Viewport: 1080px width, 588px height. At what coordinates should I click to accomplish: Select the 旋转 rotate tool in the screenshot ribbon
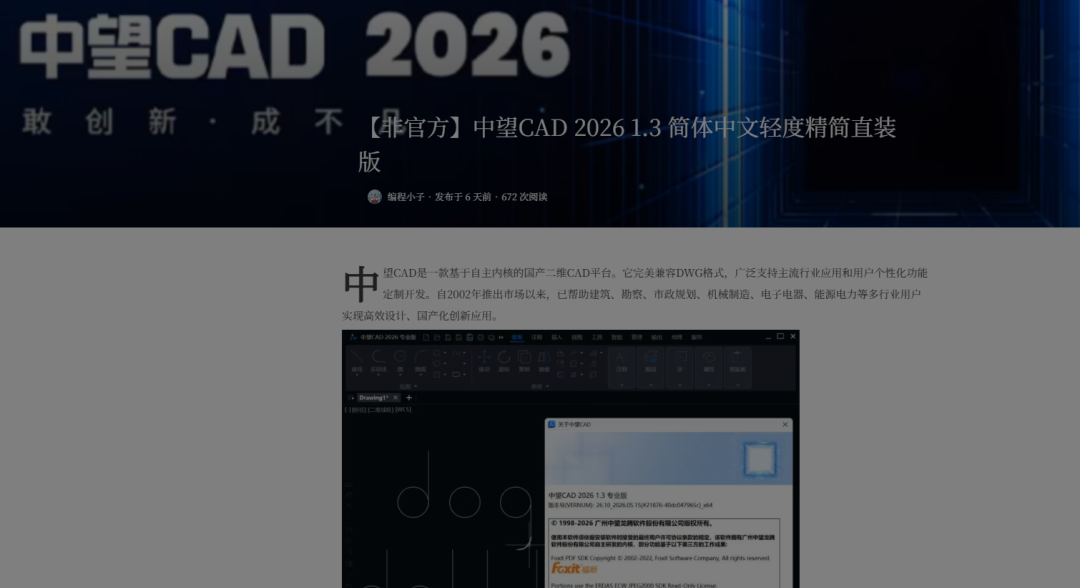point(504,361)
